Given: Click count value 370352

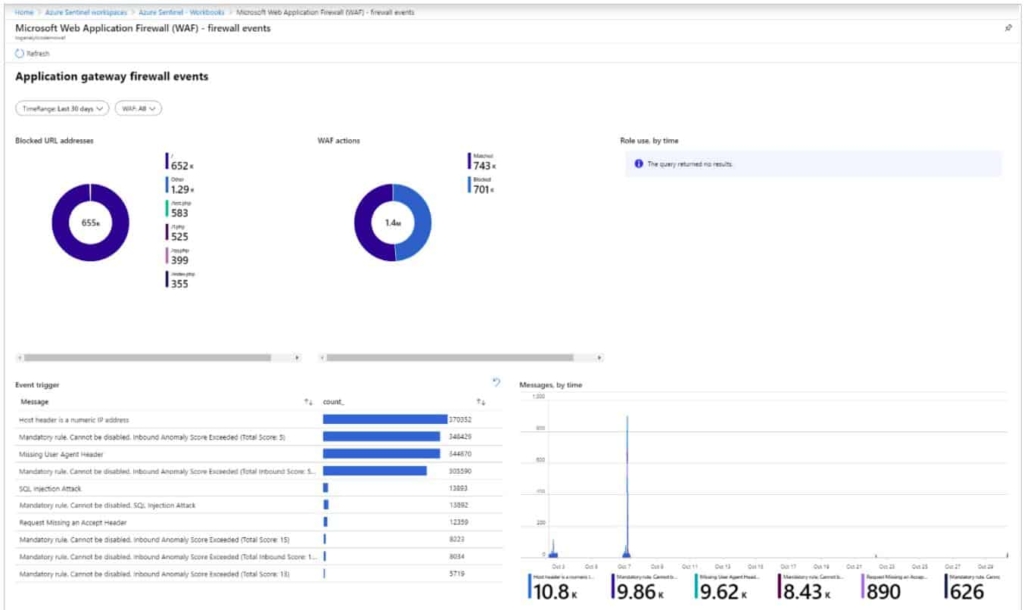Looking at the screenshot, I should coord(460,419).
